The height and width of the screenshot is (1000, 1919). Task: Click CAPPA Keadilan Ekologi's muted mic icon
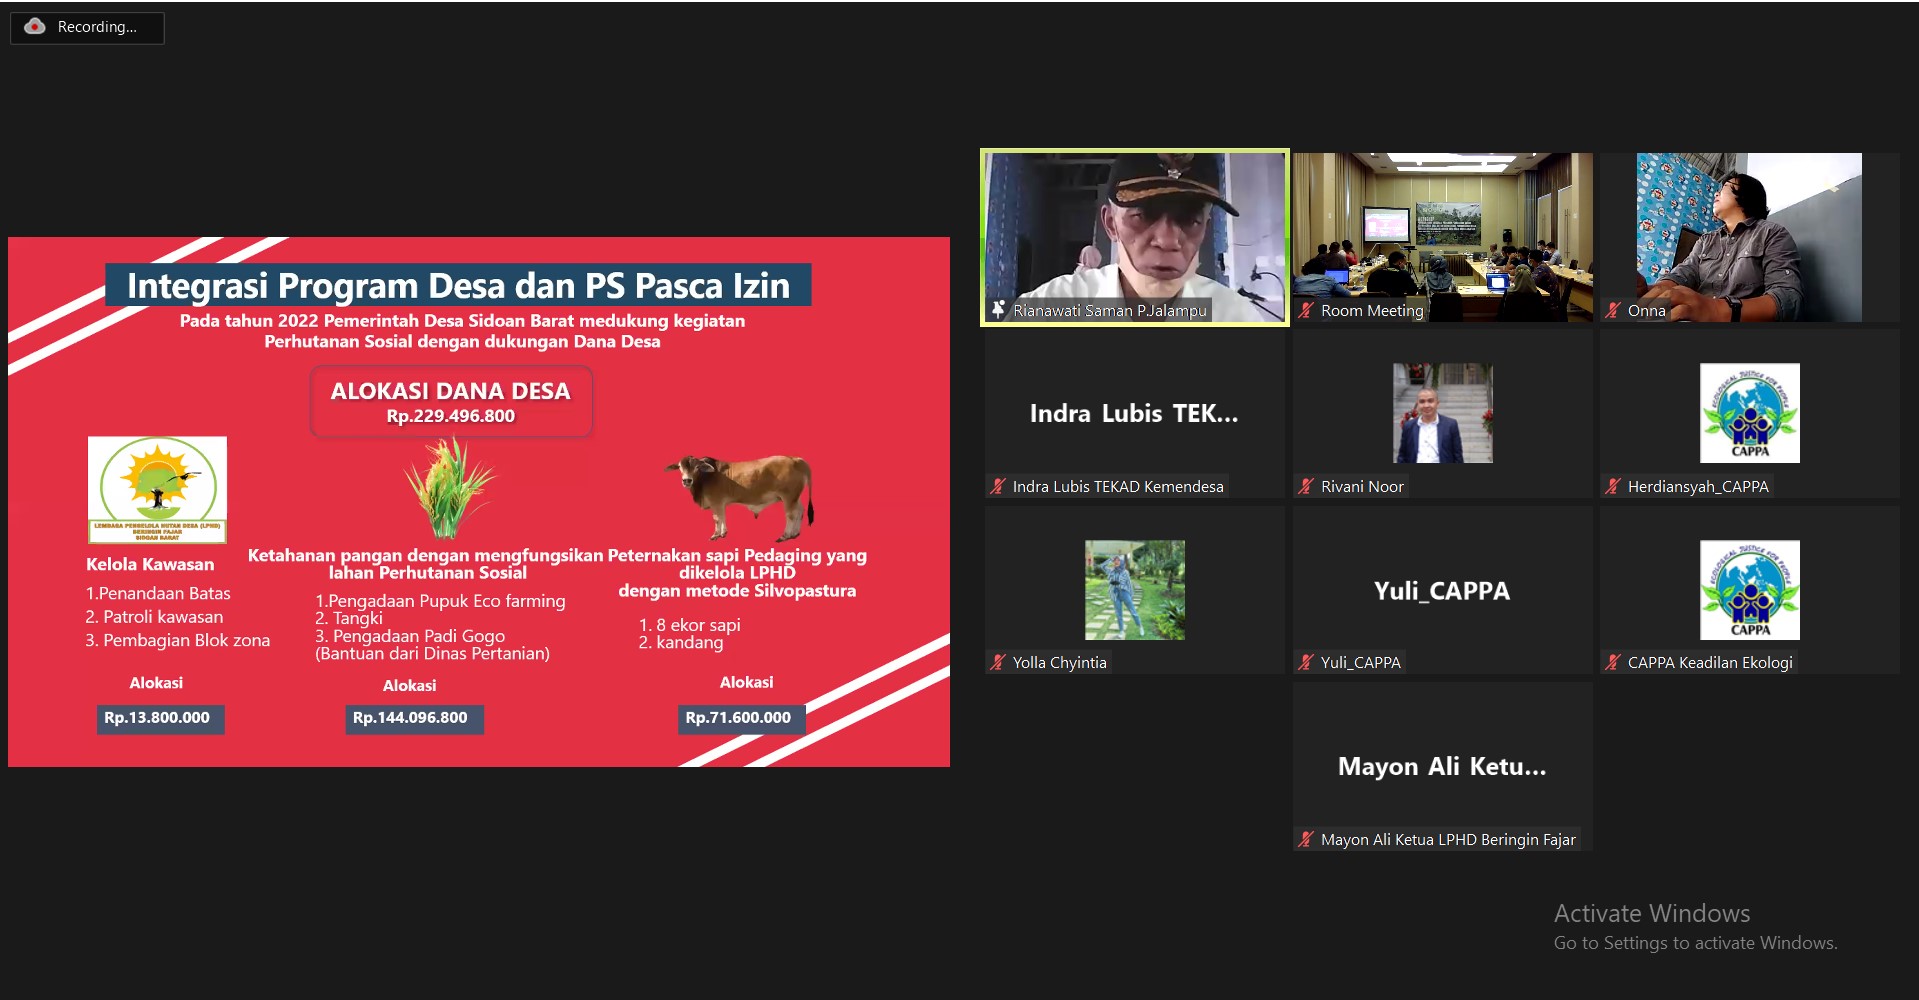tap(1613, 663)
